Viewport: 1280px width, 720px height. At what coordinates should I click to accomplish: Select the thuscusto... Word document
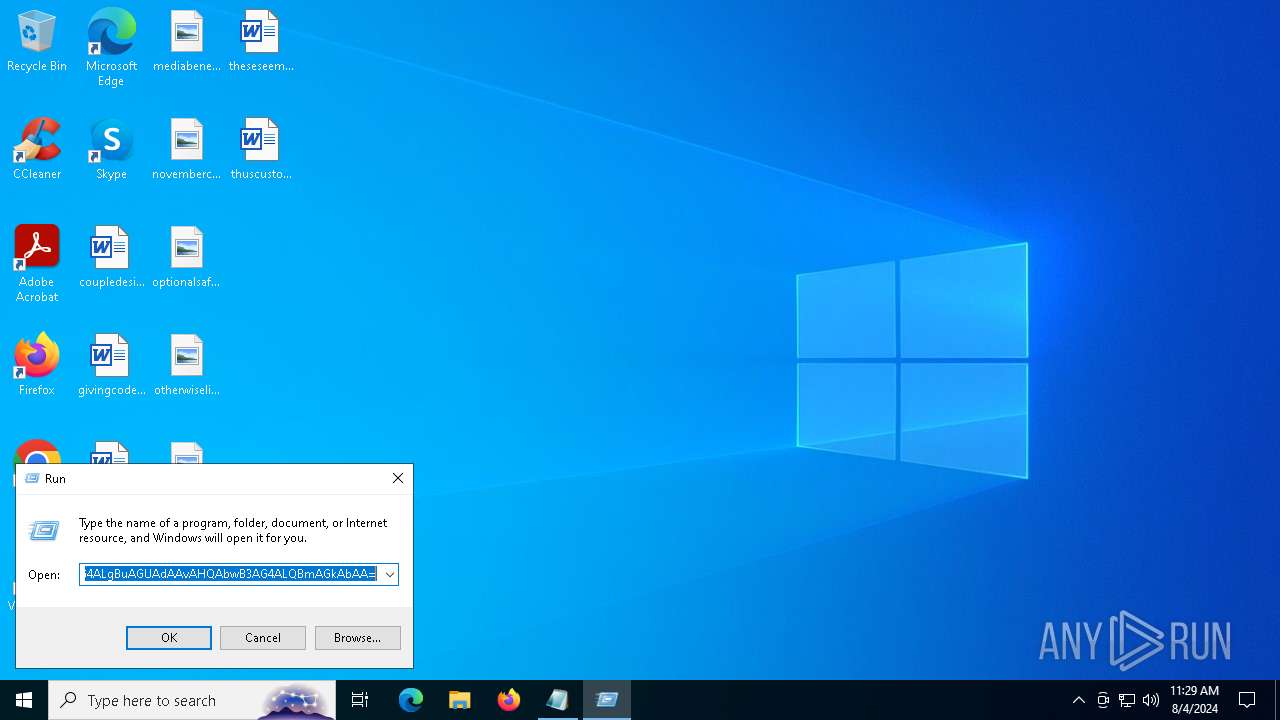[261, 150]
